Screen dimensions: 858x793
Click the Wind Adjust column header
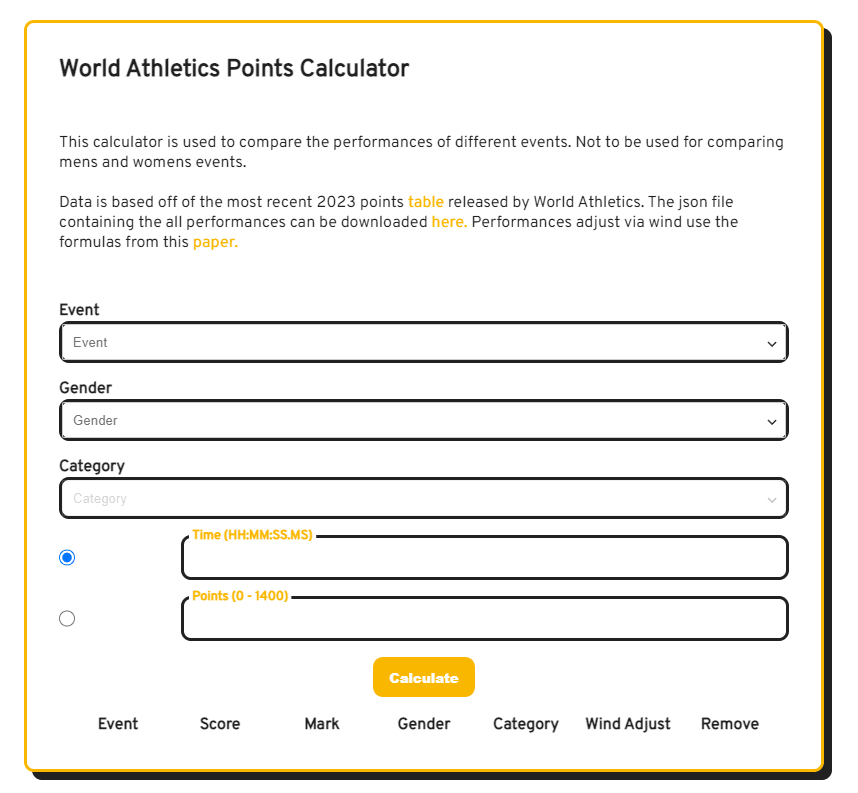pyautogui.click(x=628, y=723)
